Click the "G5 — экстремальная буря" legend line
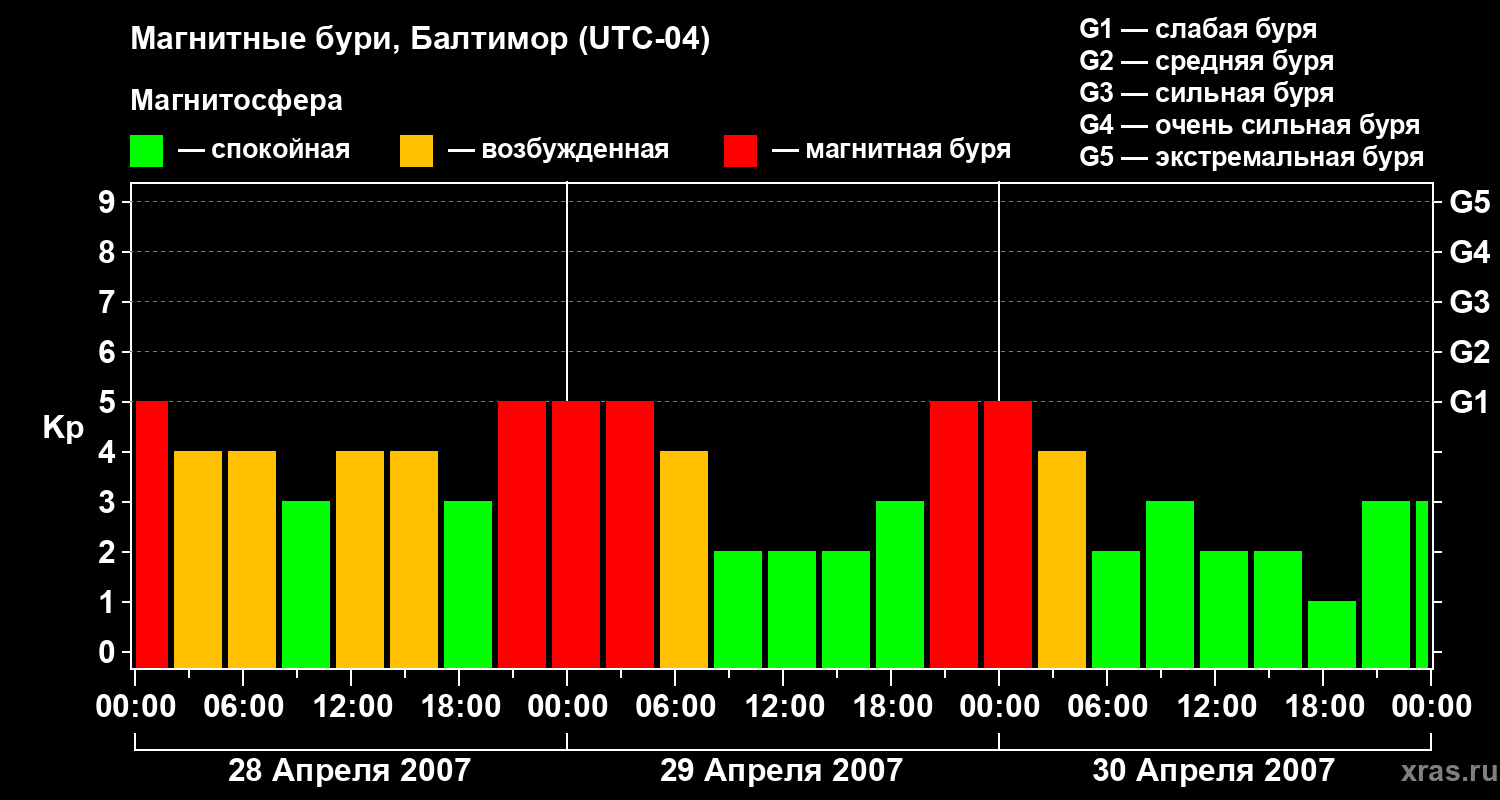This screenshot has width=1500, height=800. [x=1251, y=157]
